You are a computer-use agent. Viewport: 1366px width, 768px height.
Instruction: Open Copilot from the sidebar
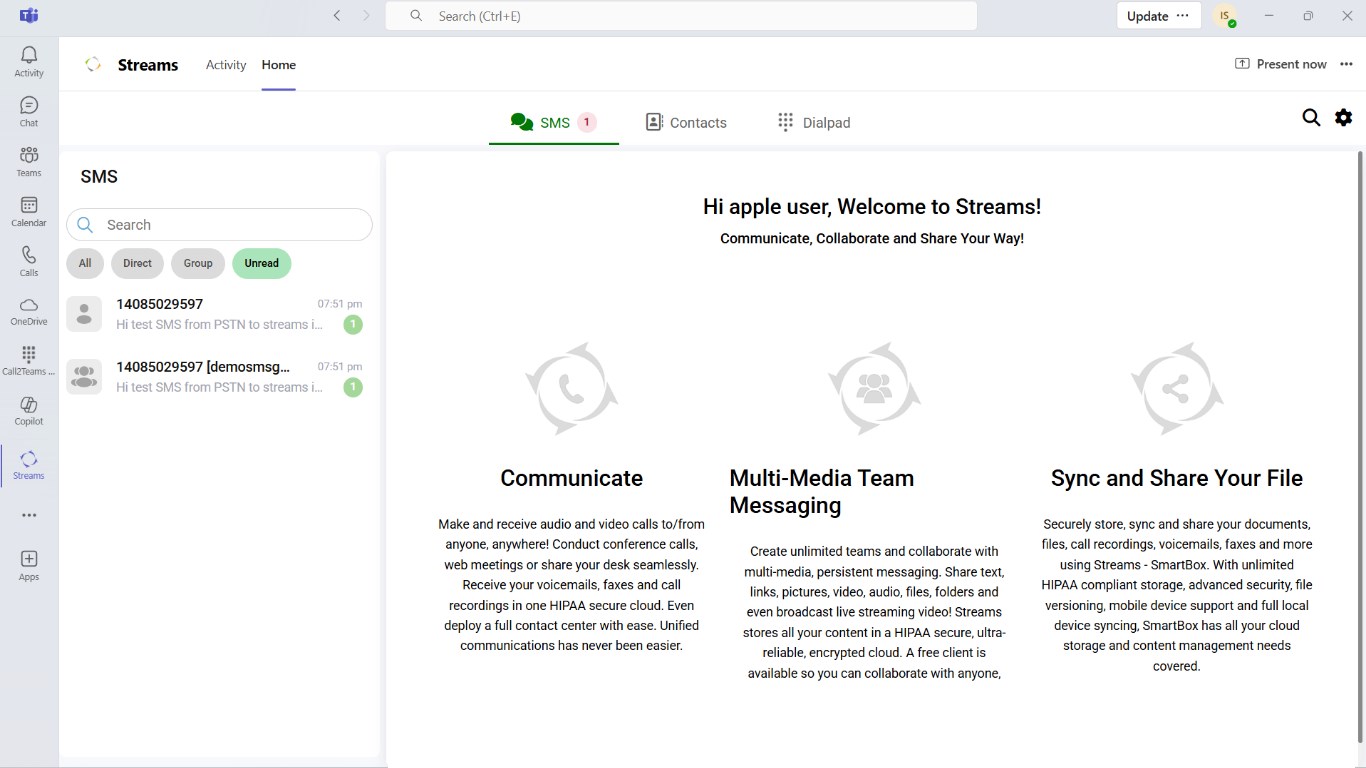tap(29, 411)
